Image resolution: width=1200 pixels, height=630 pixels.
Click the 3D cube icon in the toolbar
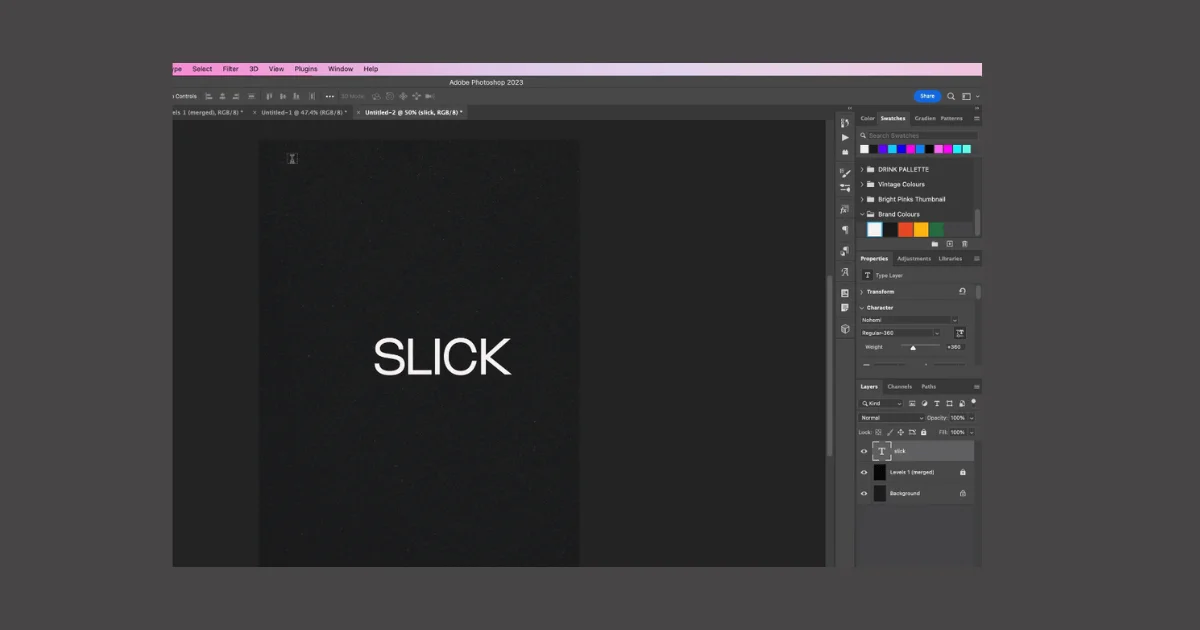pos(844,331)
